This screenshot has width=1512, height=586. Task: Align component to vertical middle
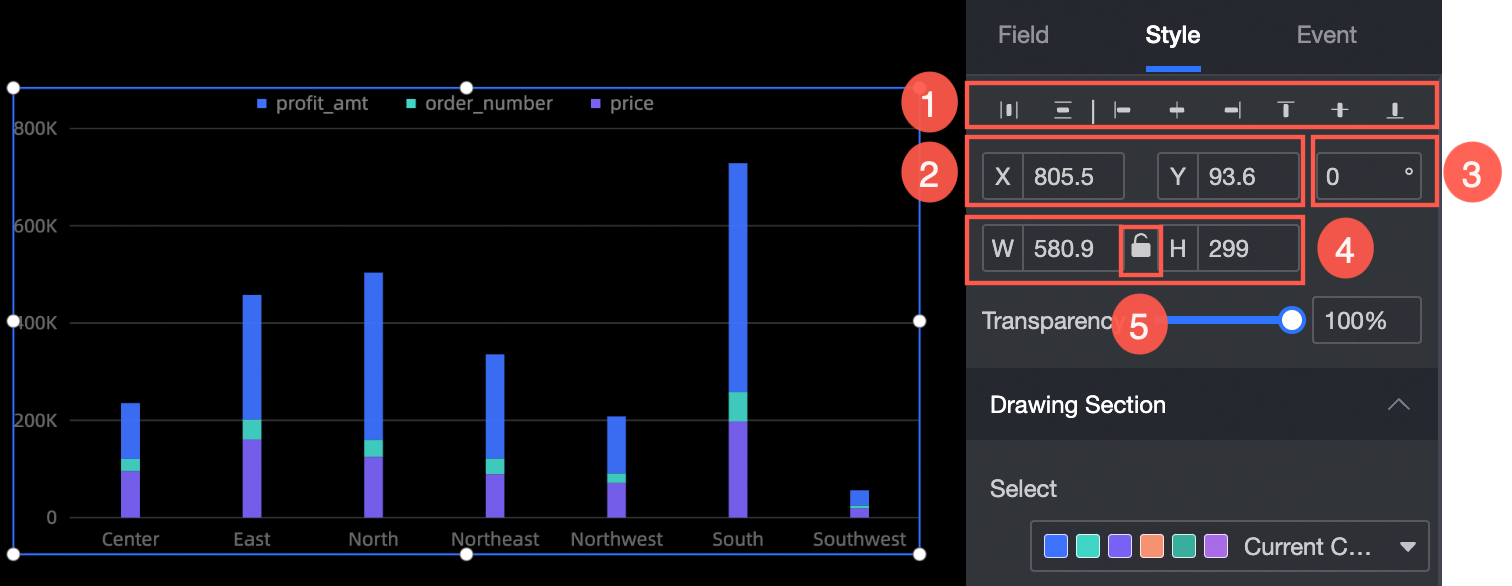[1340, 110]
